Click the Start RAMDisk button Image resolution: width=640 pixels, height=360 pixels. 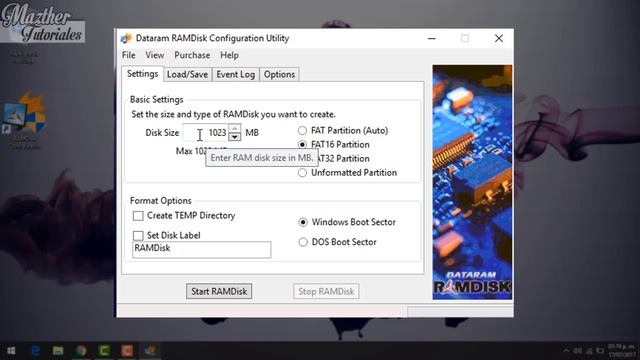pos(219,291)
